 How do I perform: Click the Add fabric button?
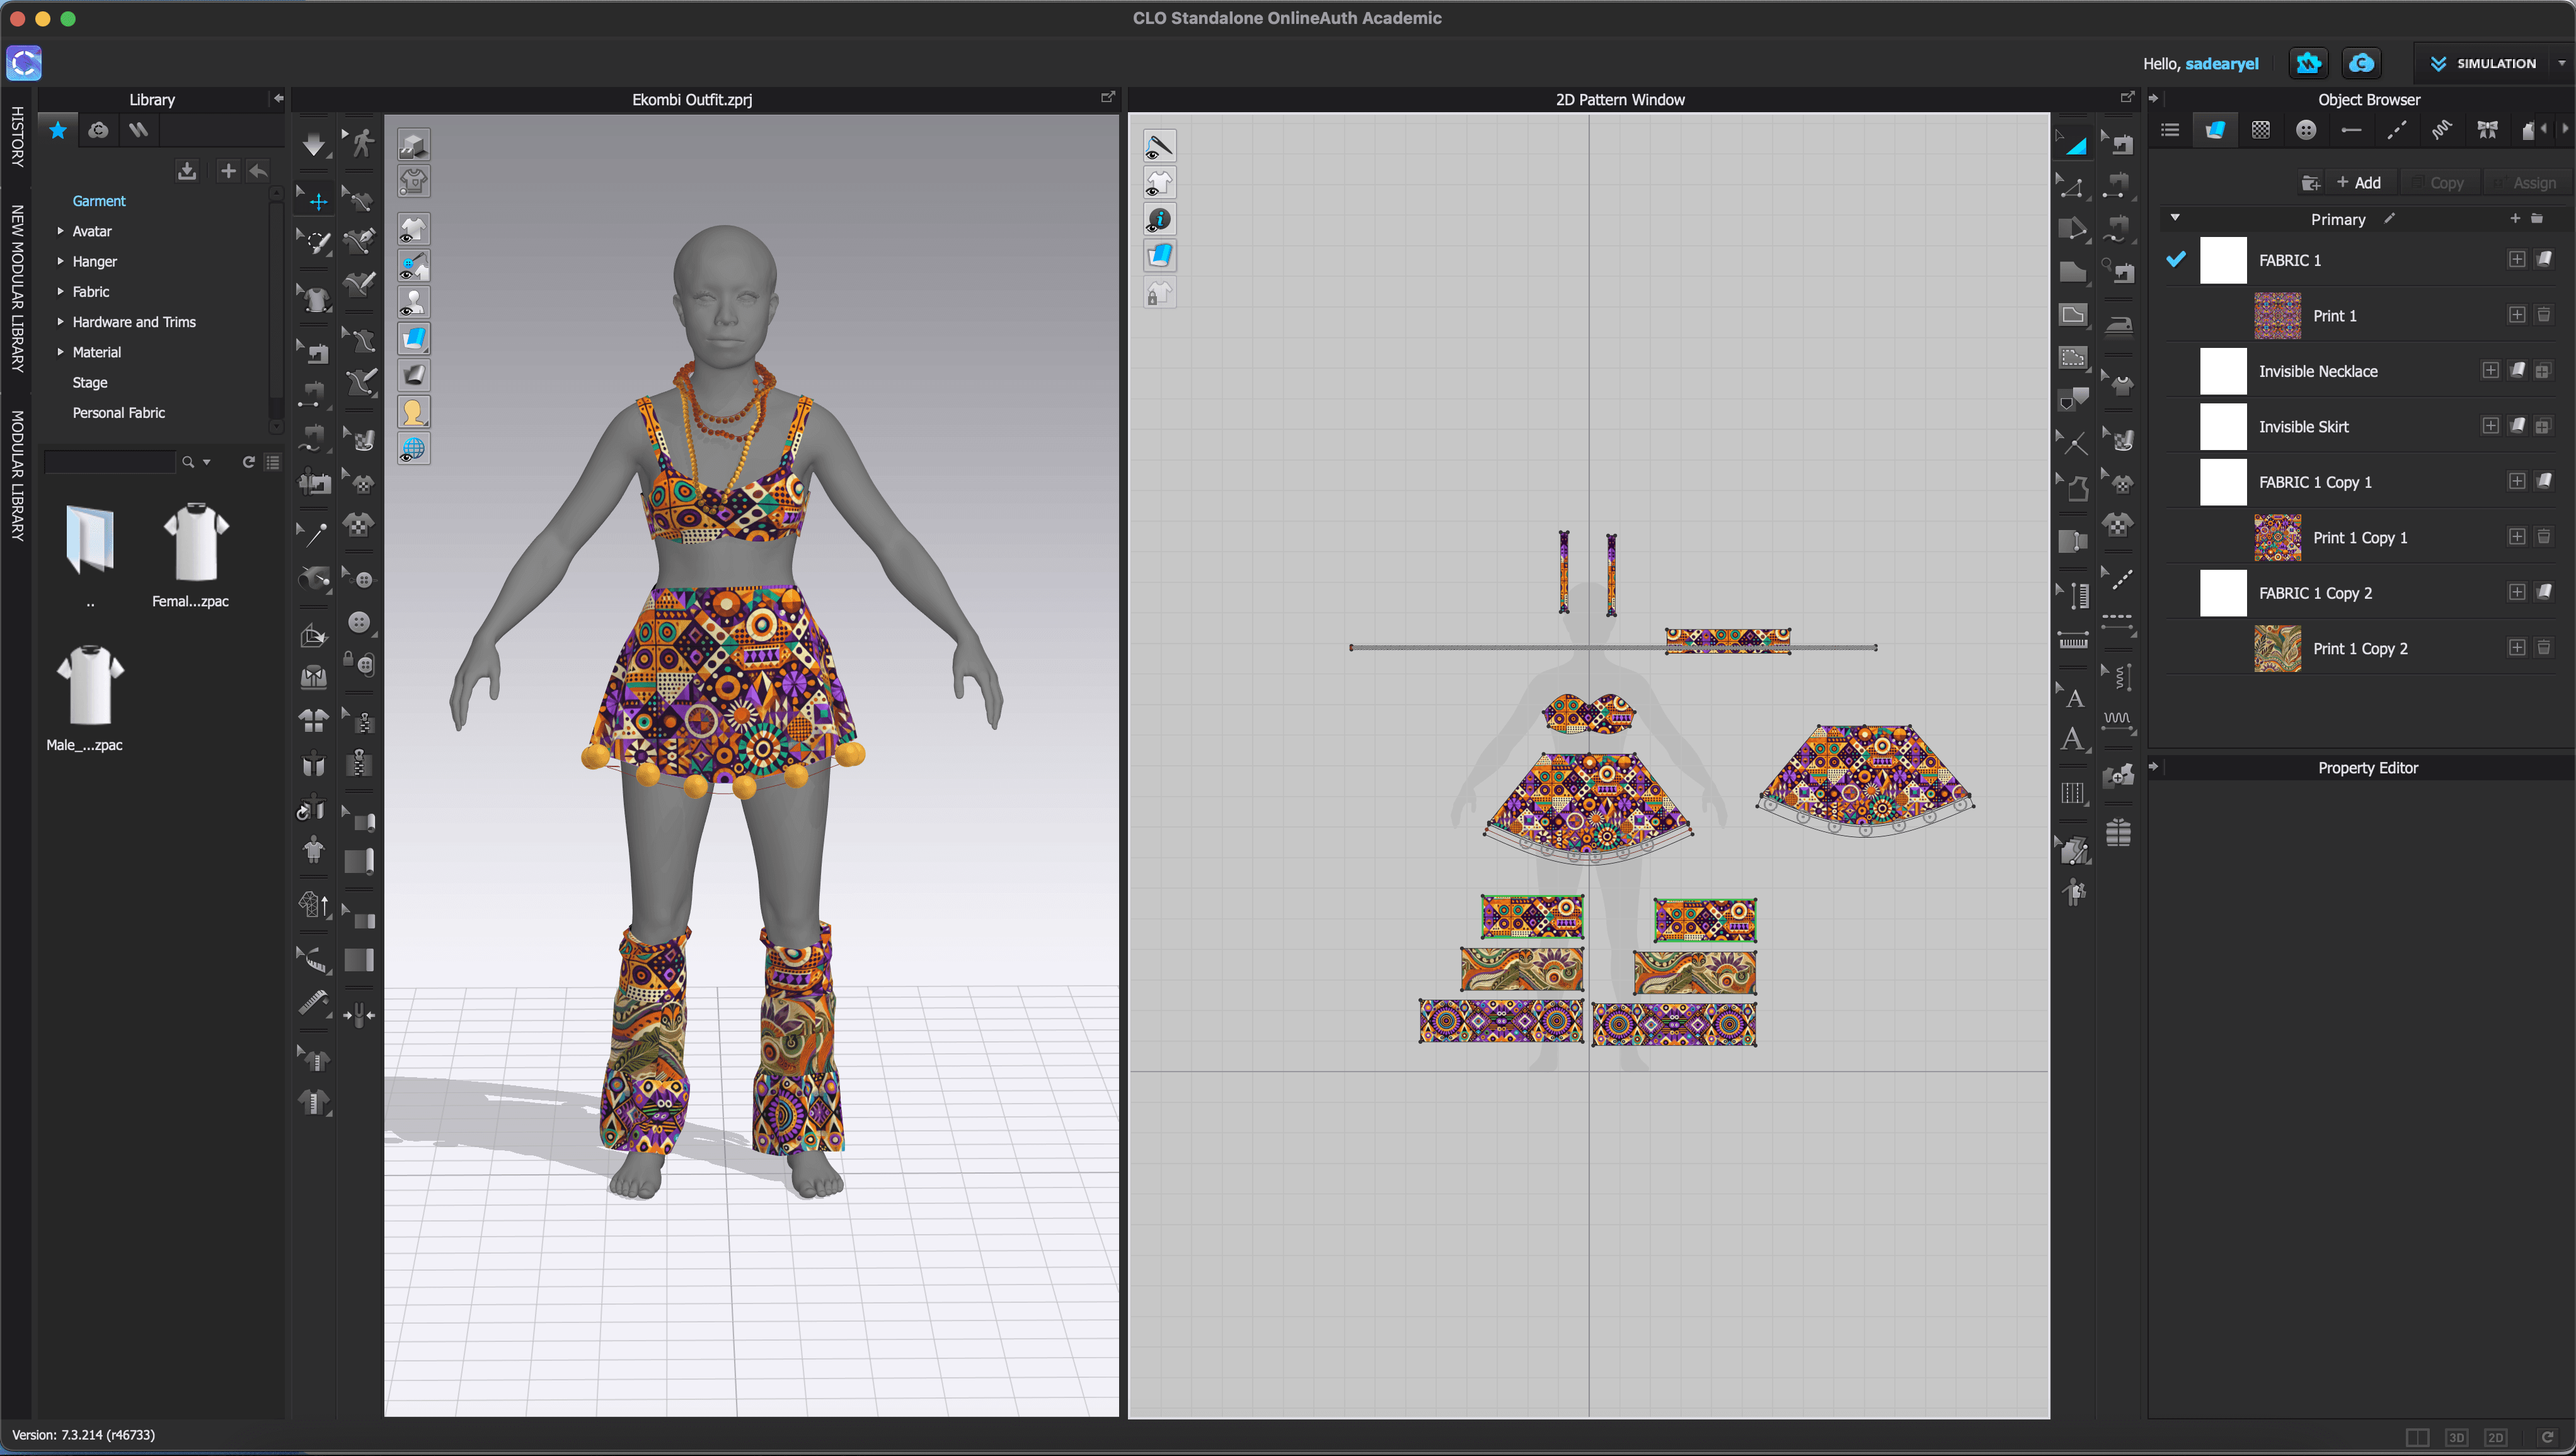point(2359,183)
